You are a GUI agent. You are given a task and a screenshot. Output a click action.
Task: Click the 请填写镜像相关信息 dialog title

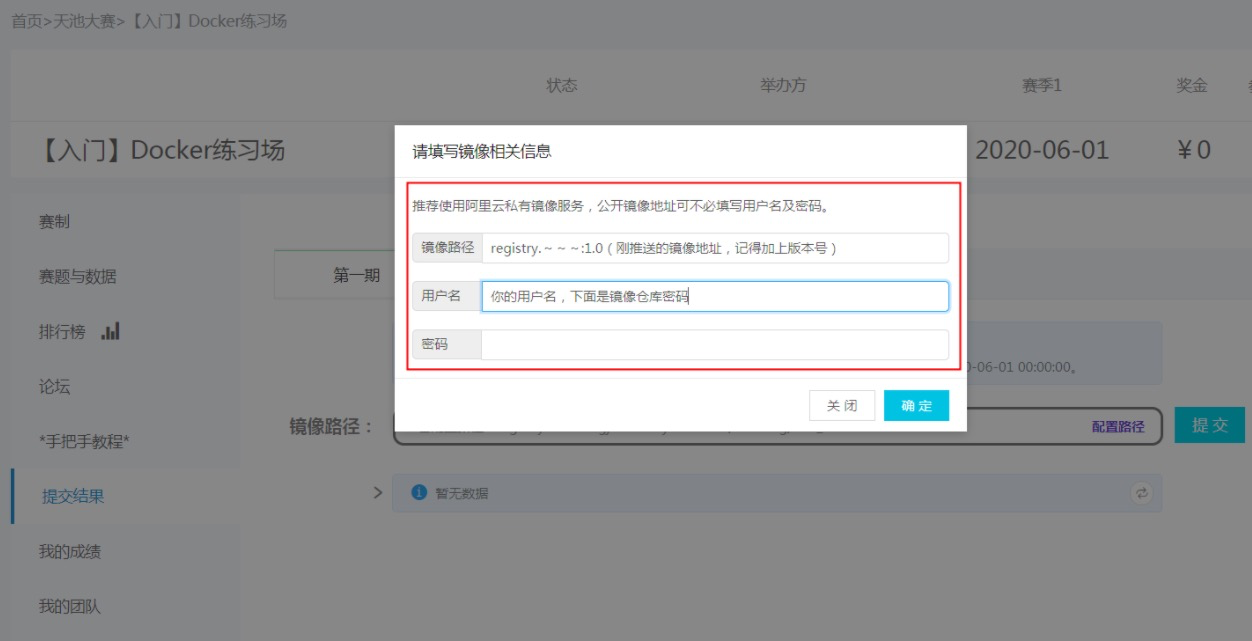coord(482,152)
